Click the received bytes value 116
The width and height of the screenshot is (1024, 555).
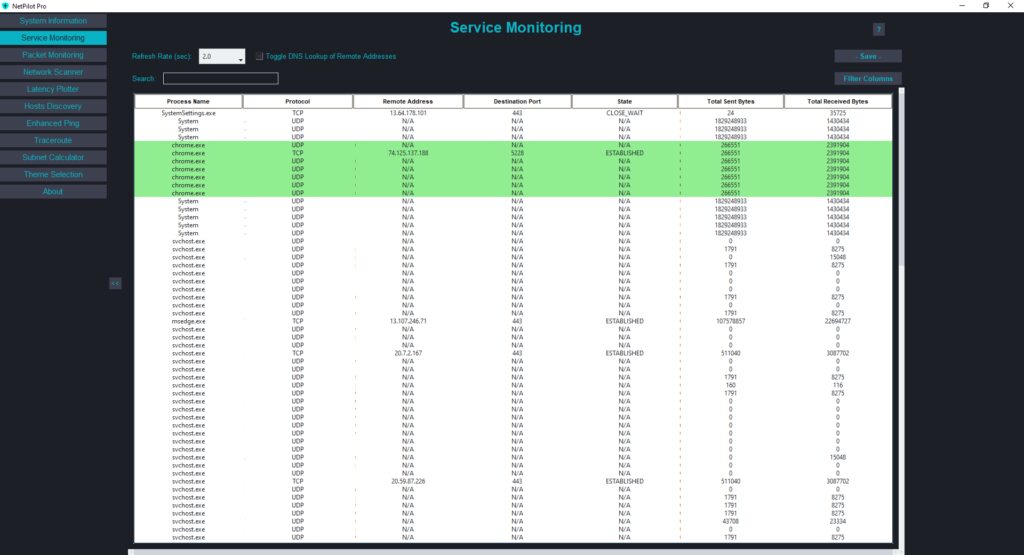(x=838, y=385)
